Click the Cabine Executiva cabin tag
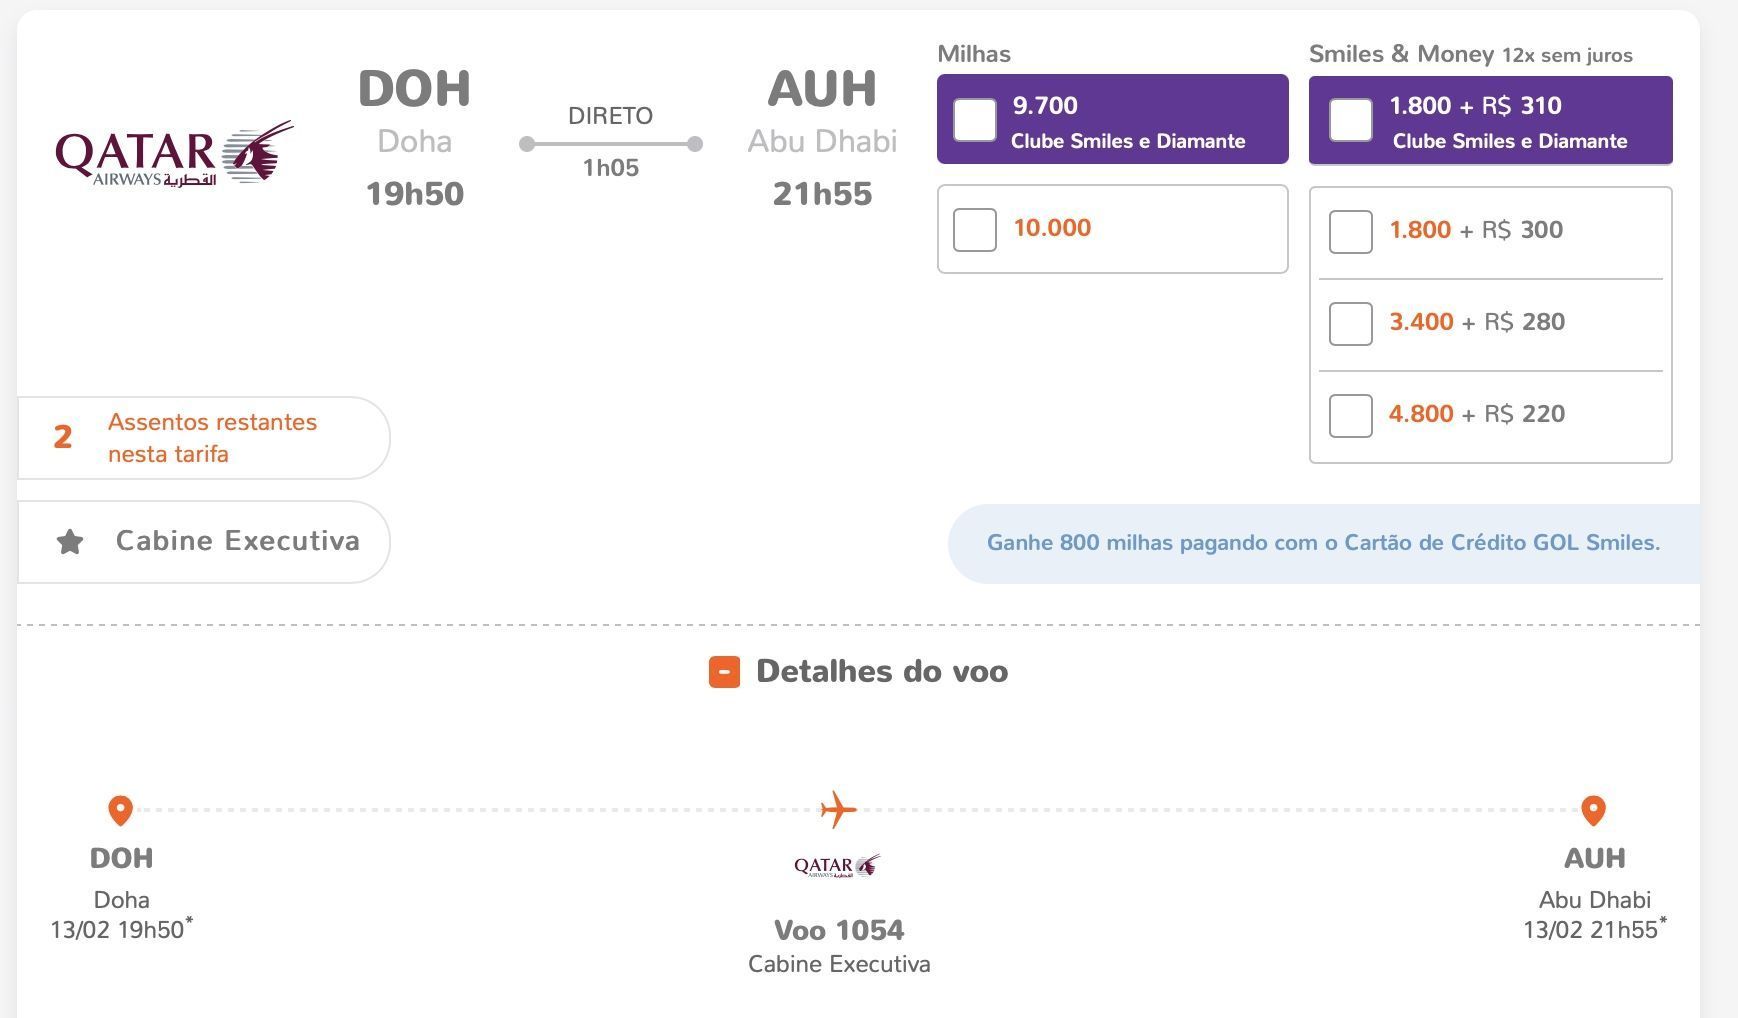The image size is (1738, 1018). point(203,541)
